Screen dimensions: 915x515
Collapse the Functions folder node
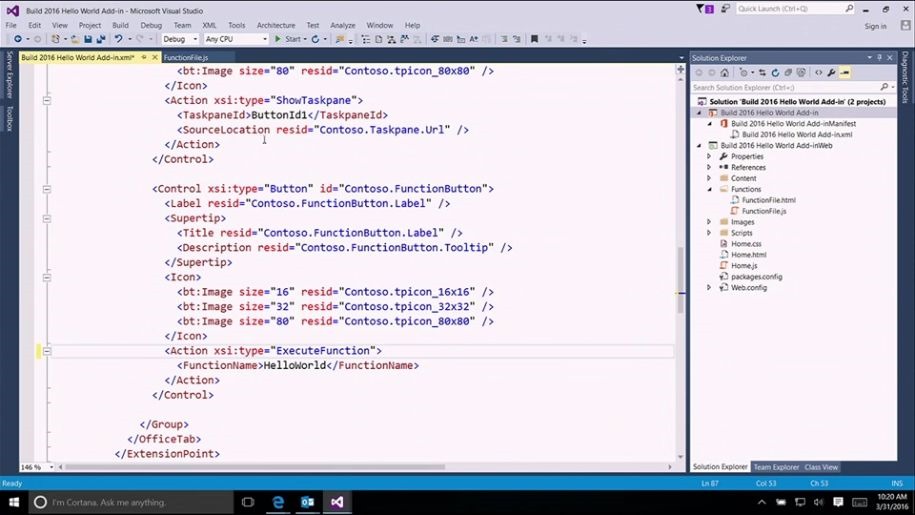point(710,189)
